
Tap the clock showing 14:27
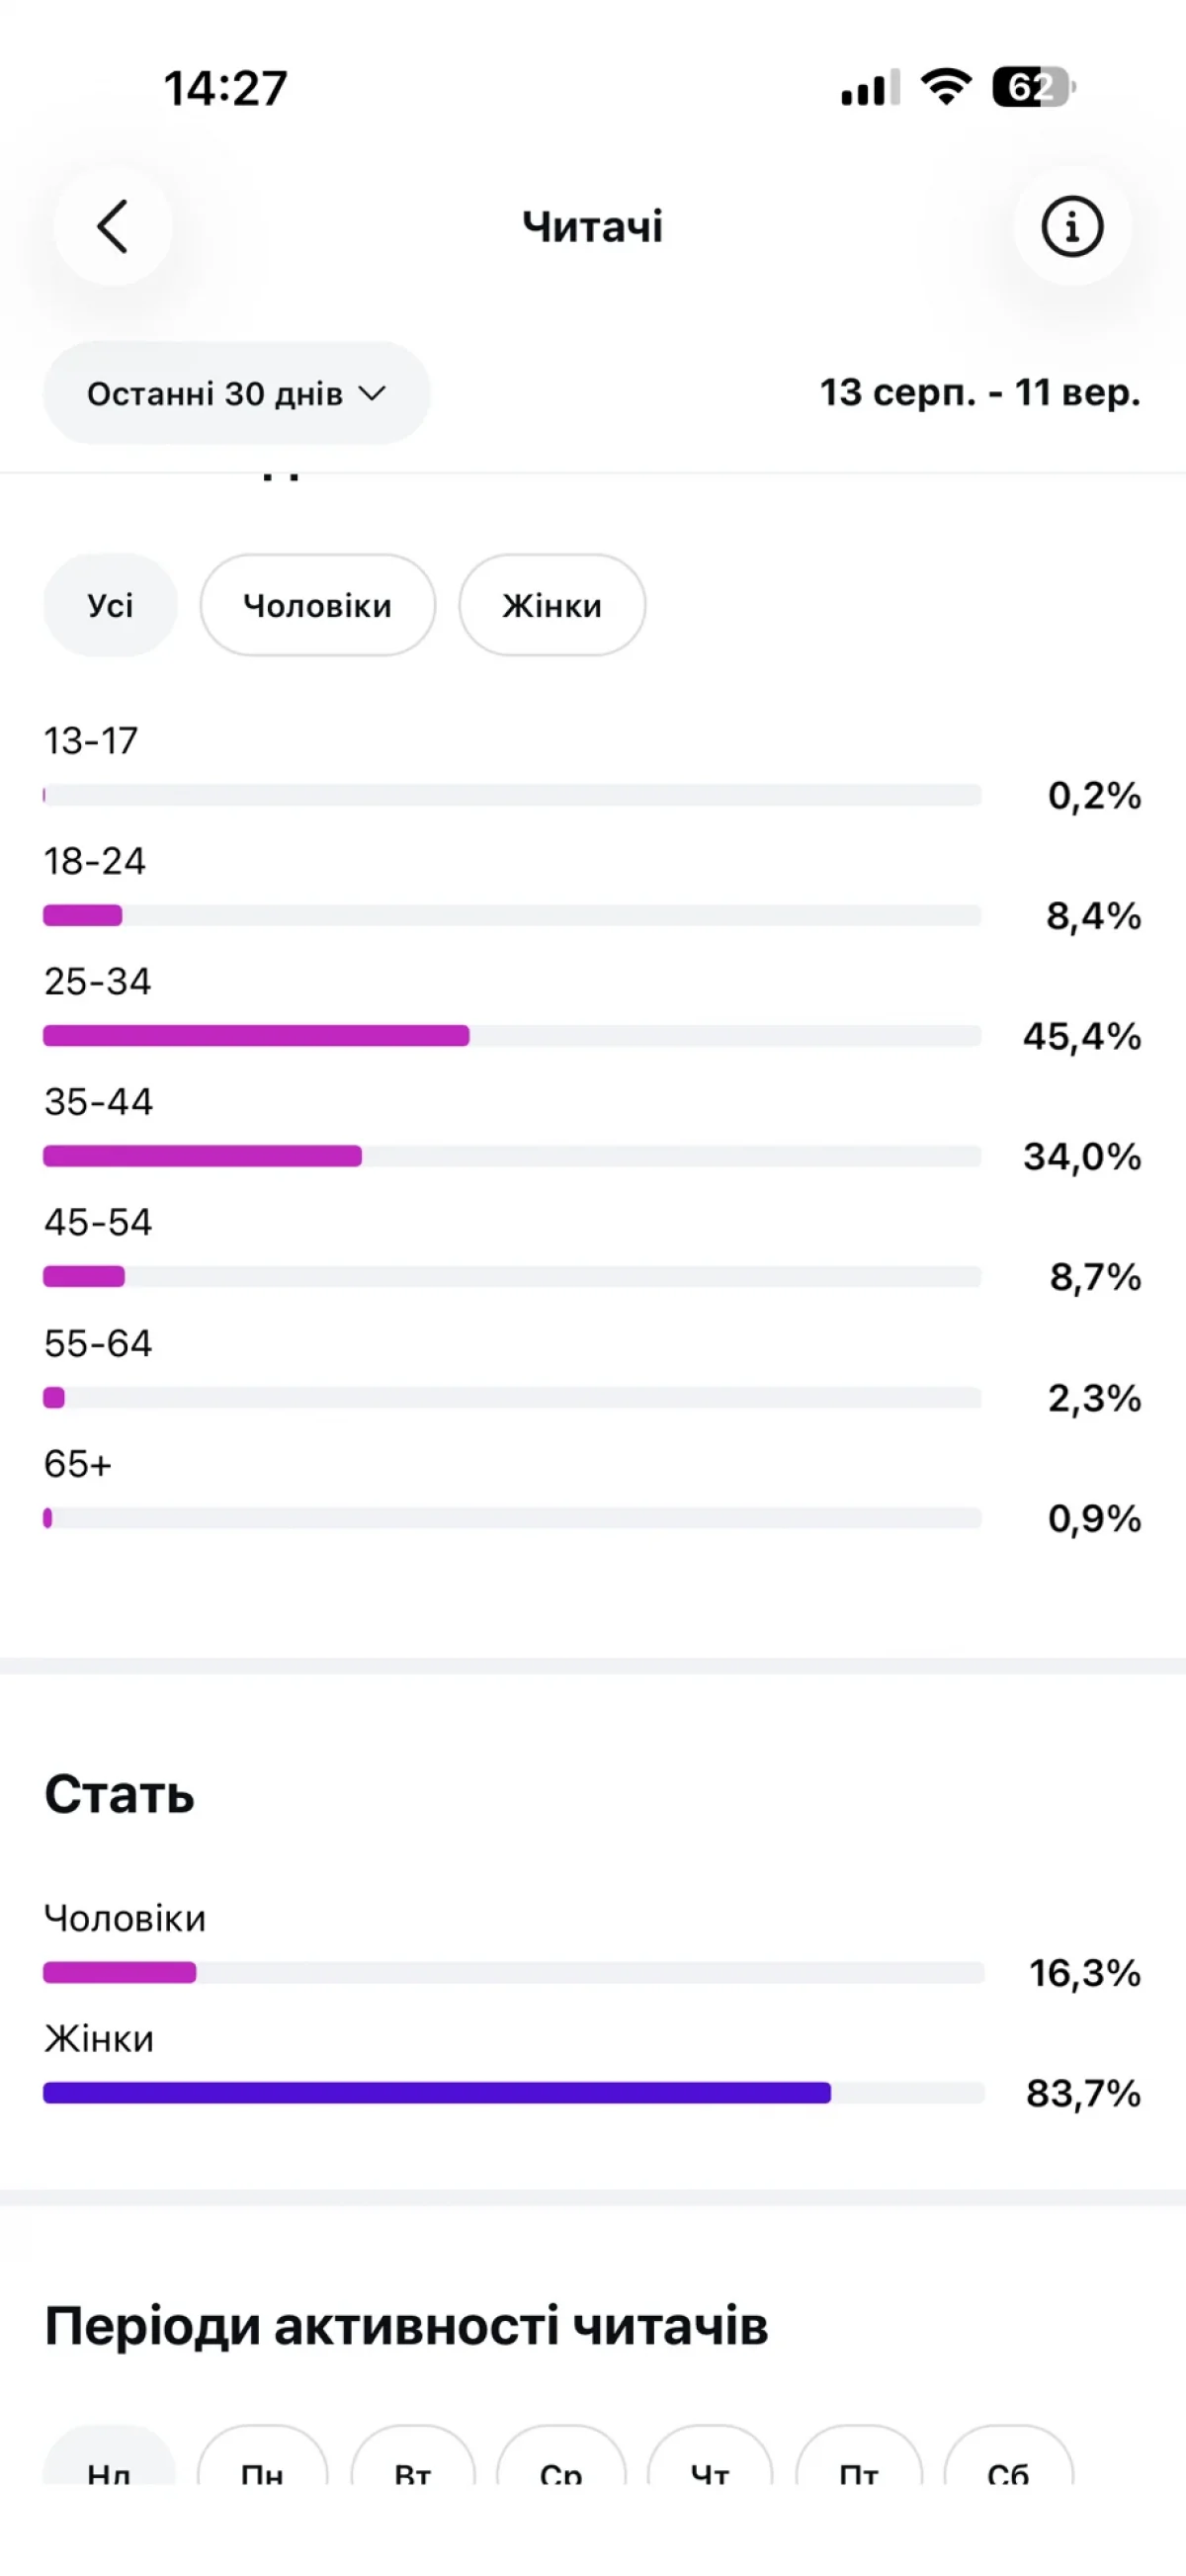[x=226, y=88]
